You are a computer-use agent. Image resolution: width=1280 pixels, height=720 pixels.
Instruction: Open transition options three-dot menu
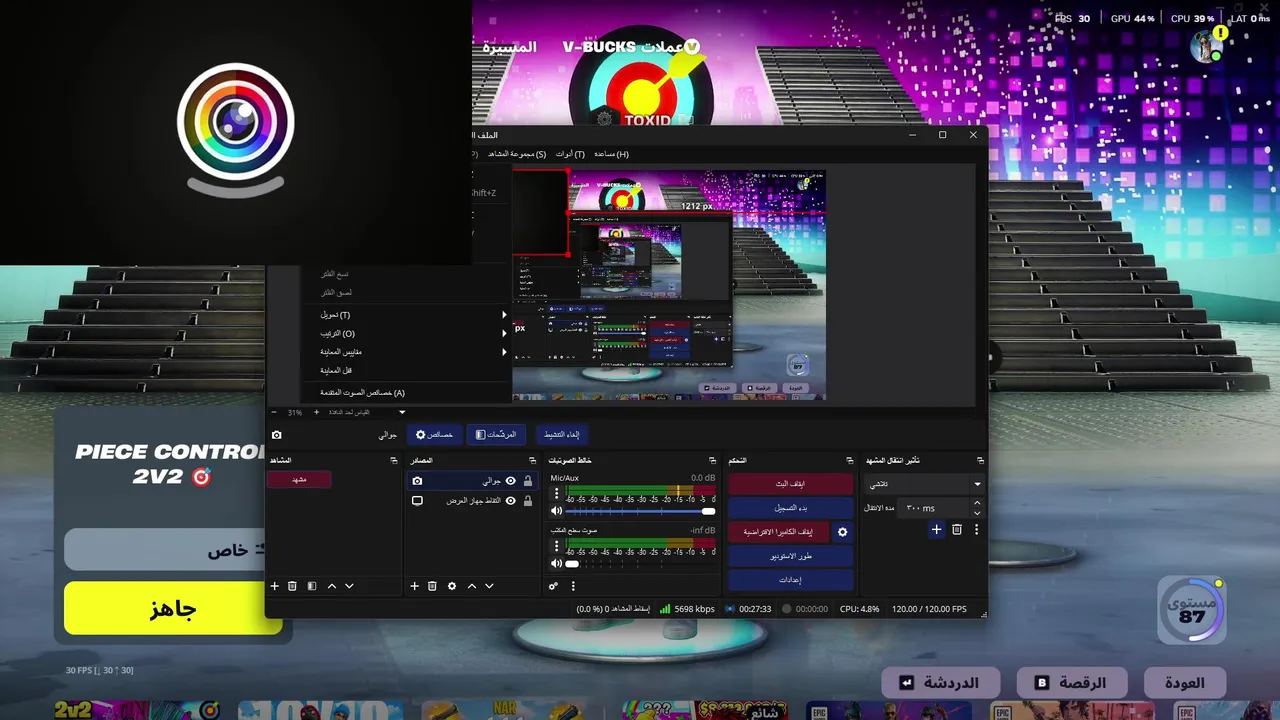click(x=976, y=529)
